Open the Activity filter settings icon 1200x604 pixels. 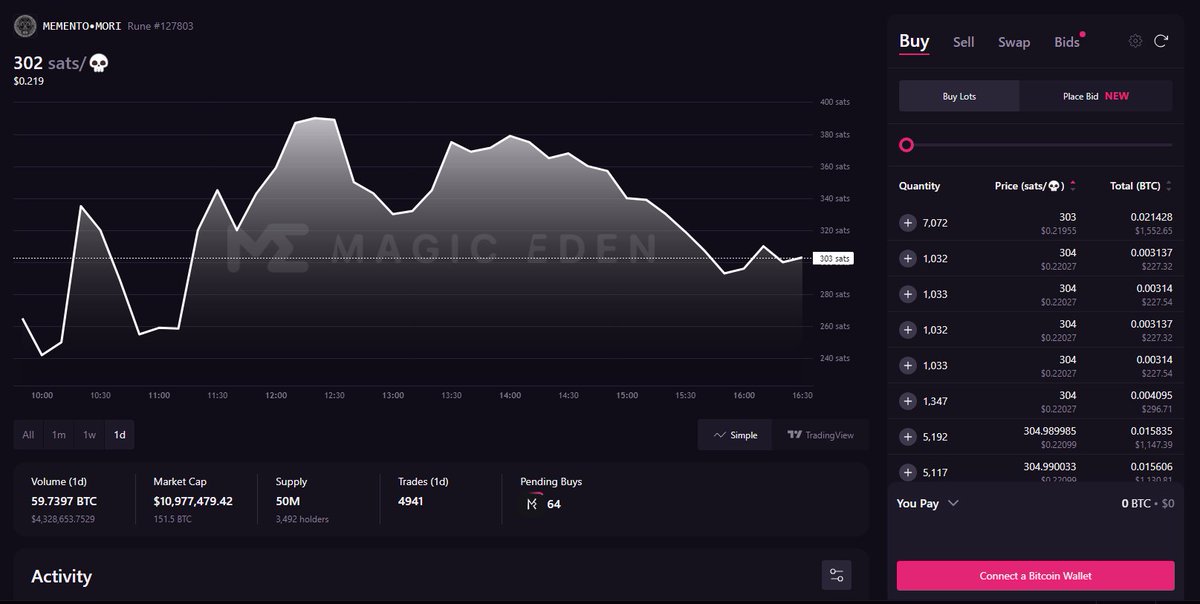click(836, 575)
